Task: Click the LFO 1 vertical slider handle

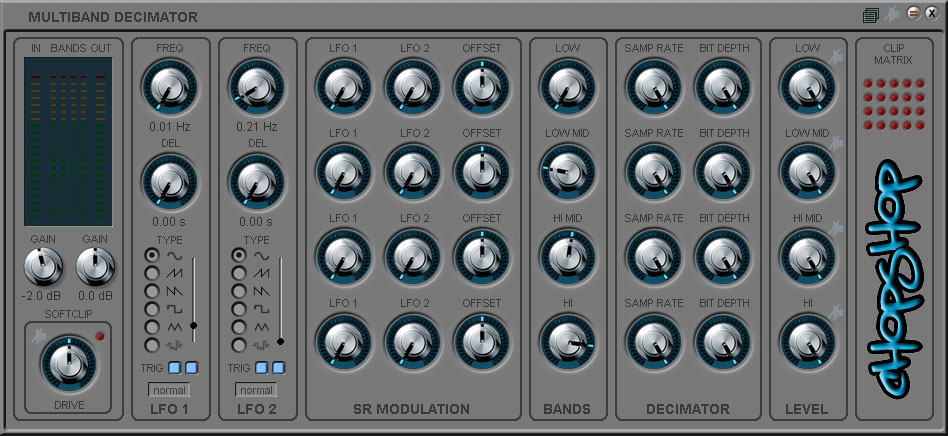Action: (x=193, y=326)
